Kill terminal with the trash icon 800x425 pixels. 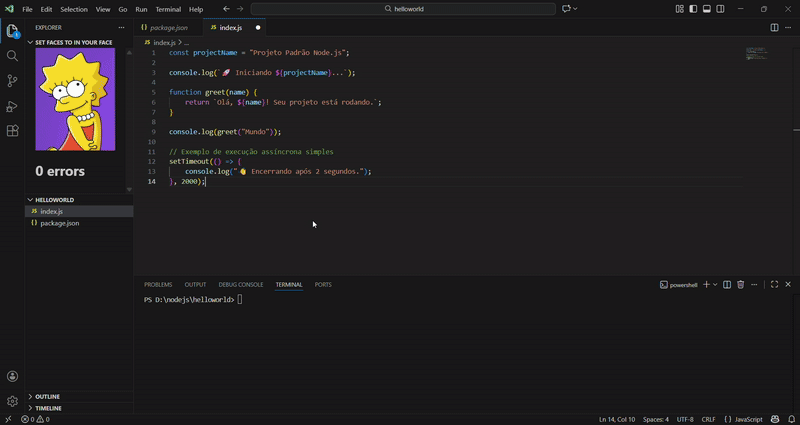(x=741, y=285)
